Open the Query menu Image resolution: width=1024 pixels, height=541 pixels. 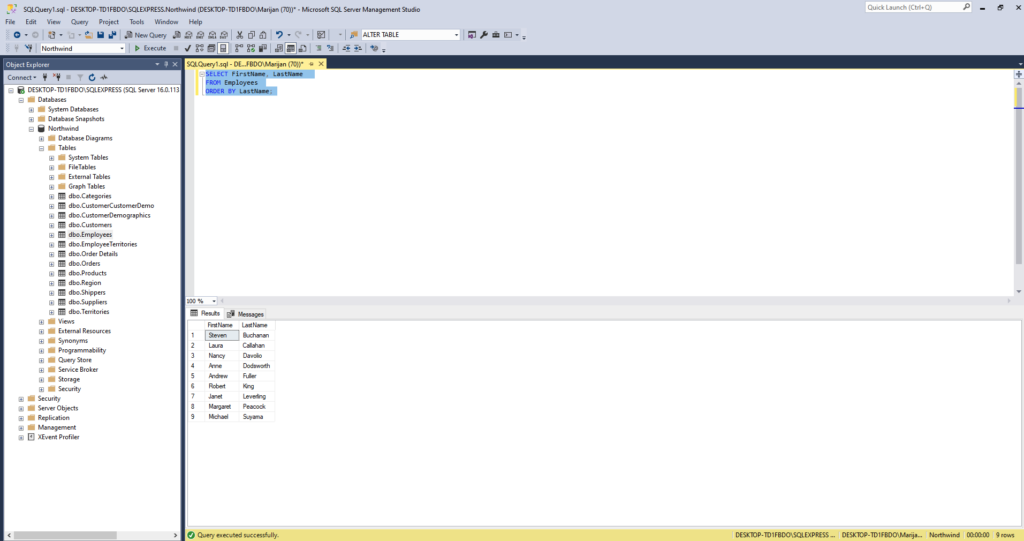(x=79, y=21)
